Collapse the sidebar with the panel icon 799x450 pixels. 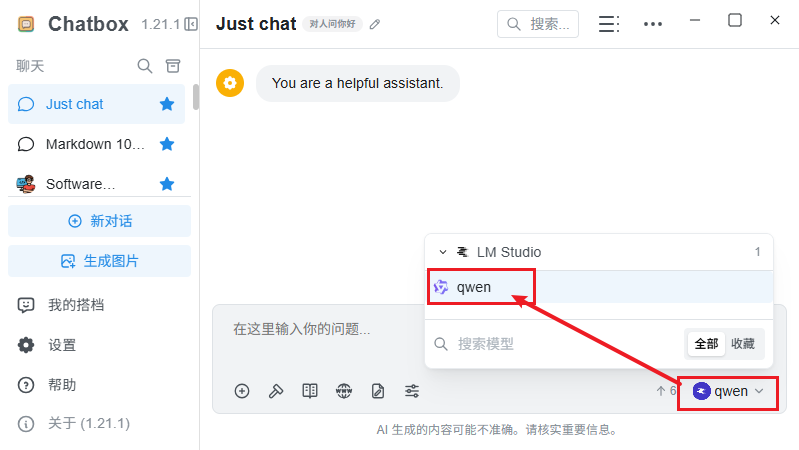click(191, 24)
